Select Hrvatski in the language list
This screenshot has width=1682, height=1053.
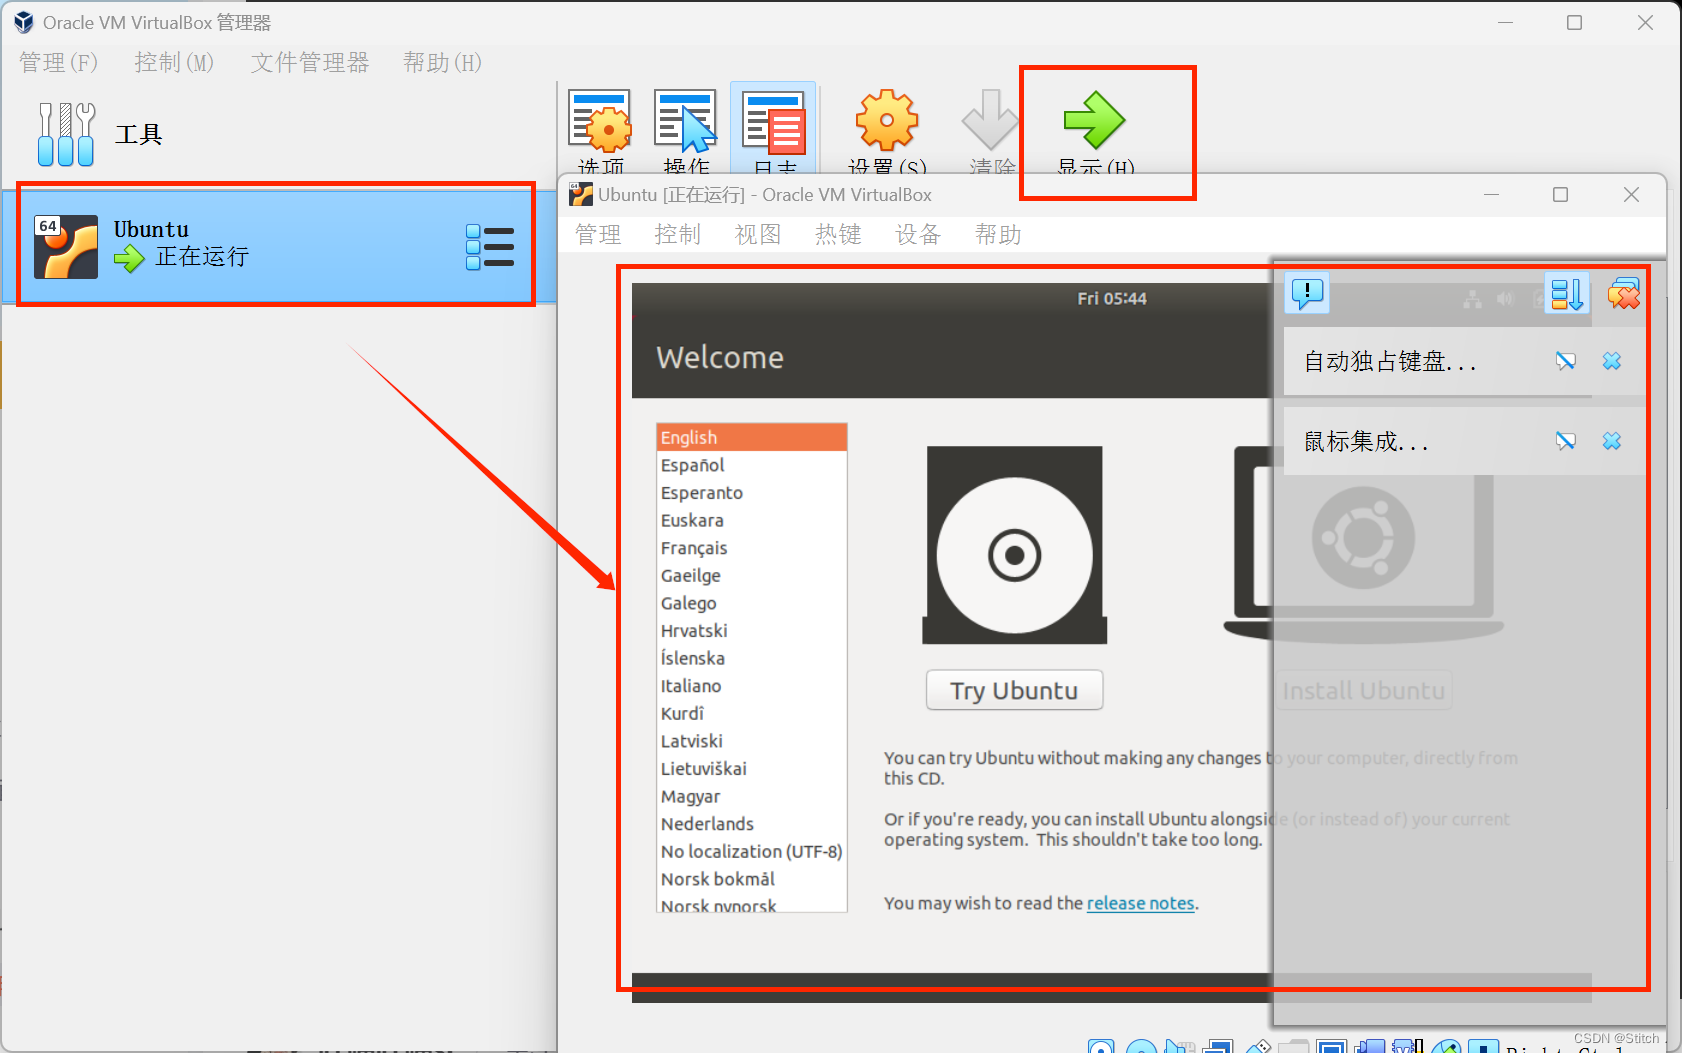coord(752,631)
